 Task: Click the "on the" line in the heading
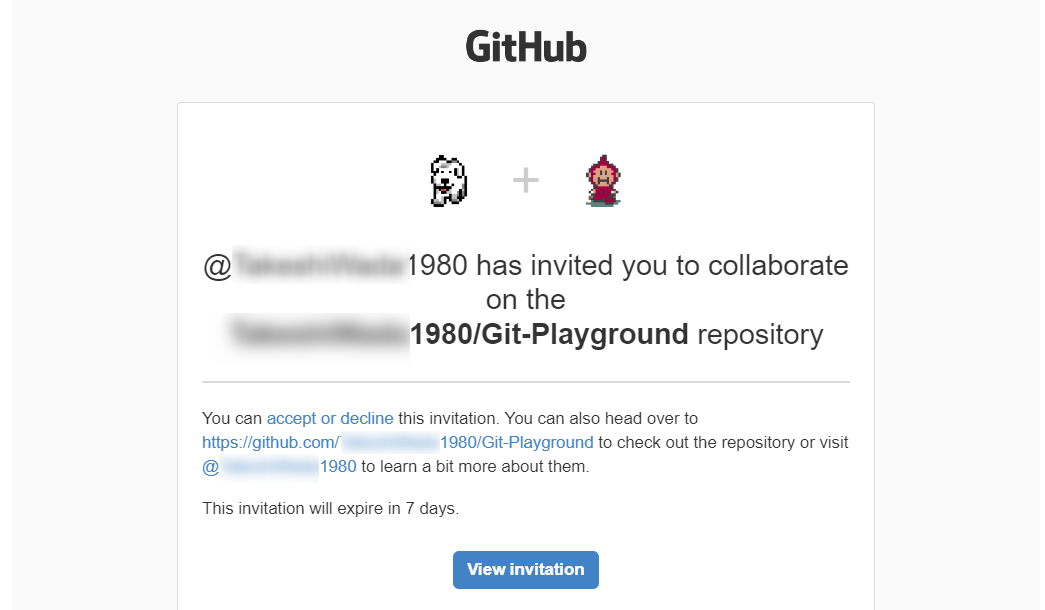525,300
